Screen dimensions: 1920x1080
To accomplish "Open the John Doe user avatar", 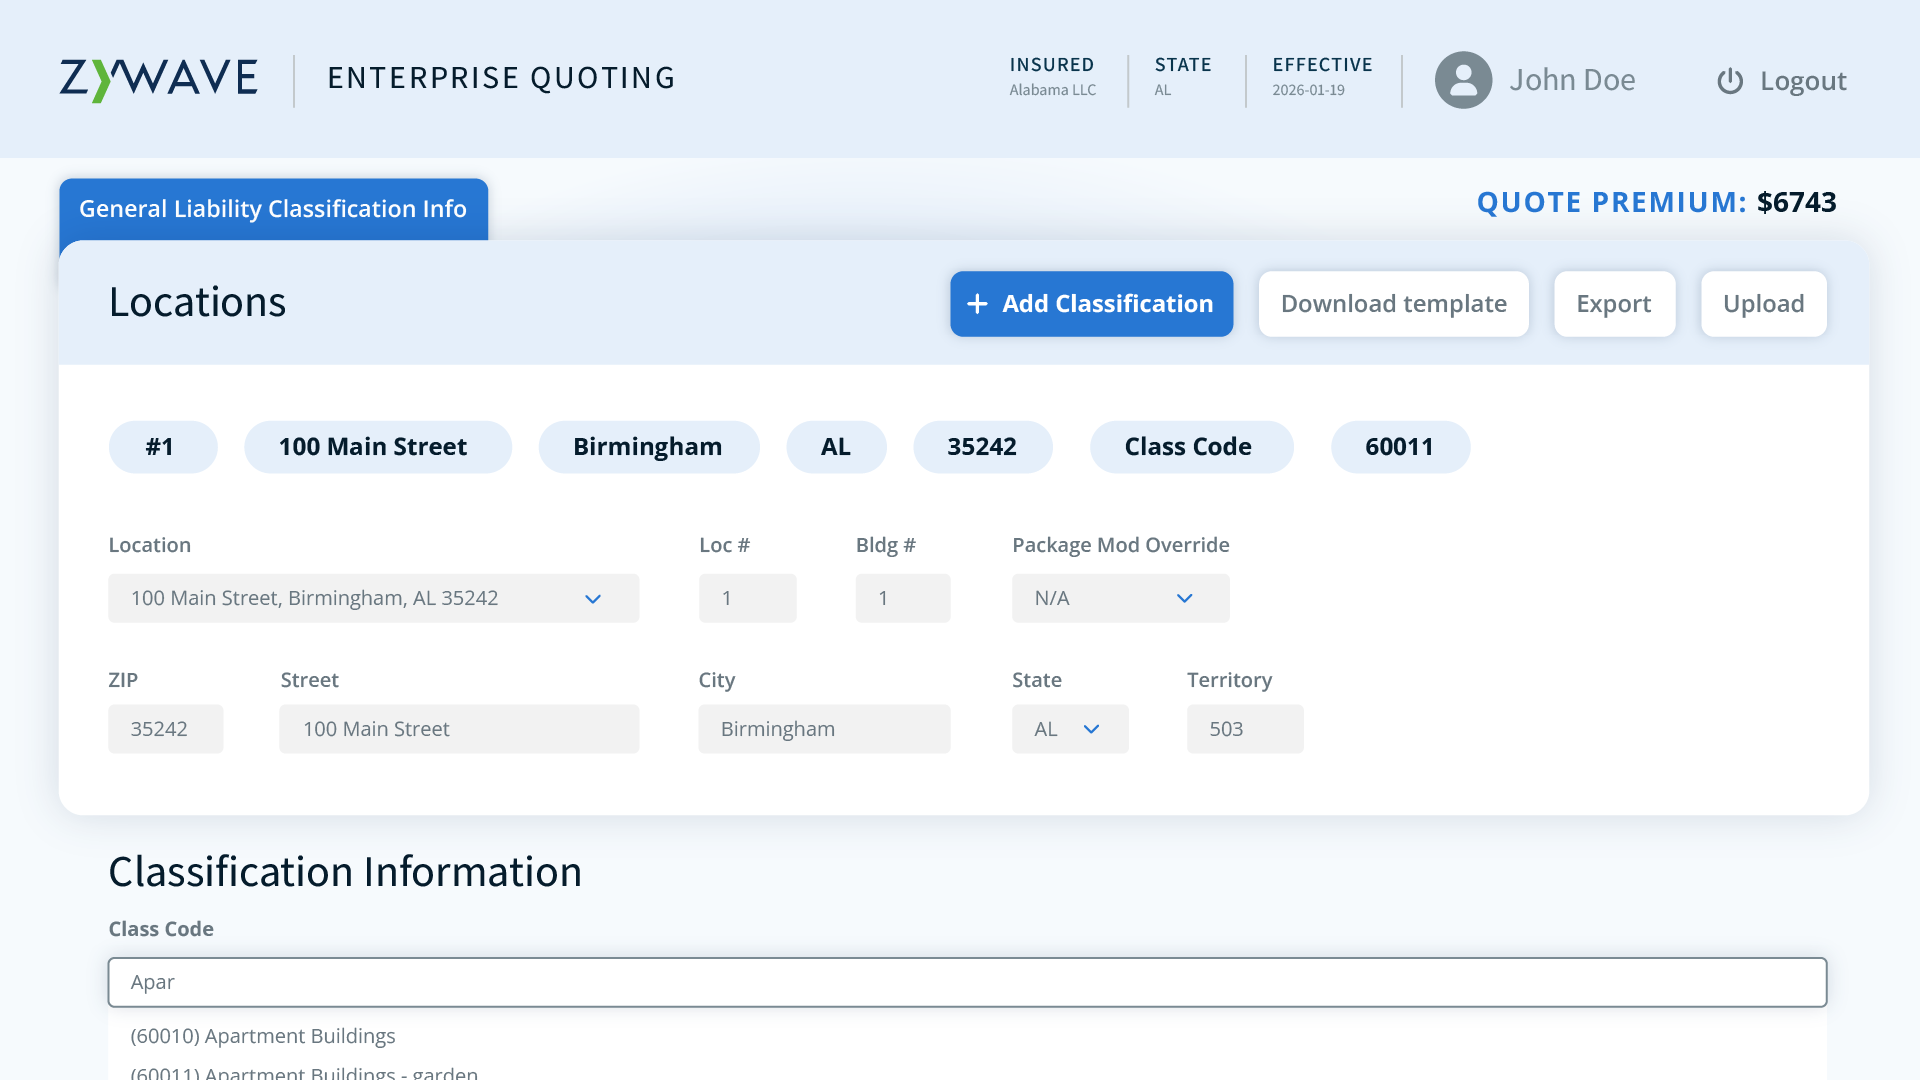I will 1463,80.
